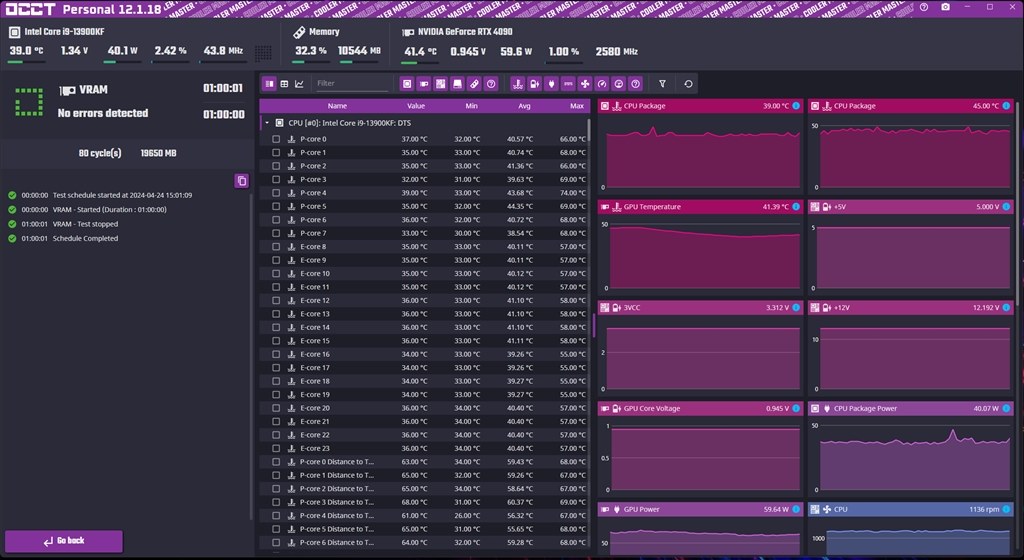Click the CPU fan 1136 rpm graph header
This screenshot has height=560, width=1024.
[x=910, y=509]
